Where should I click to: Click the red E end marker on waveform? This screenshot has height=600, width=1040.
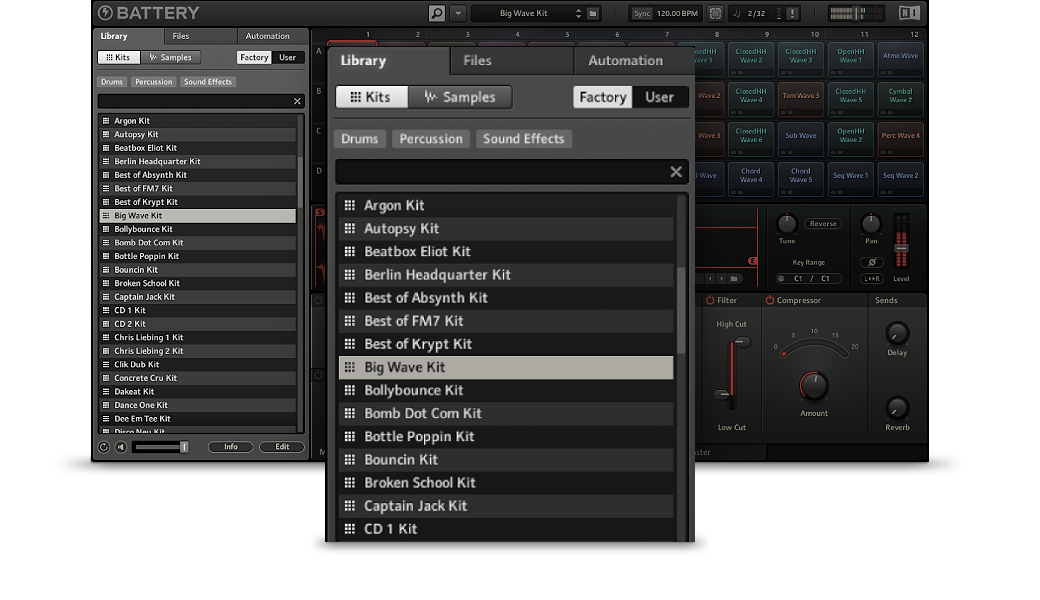tap(753, 261)
